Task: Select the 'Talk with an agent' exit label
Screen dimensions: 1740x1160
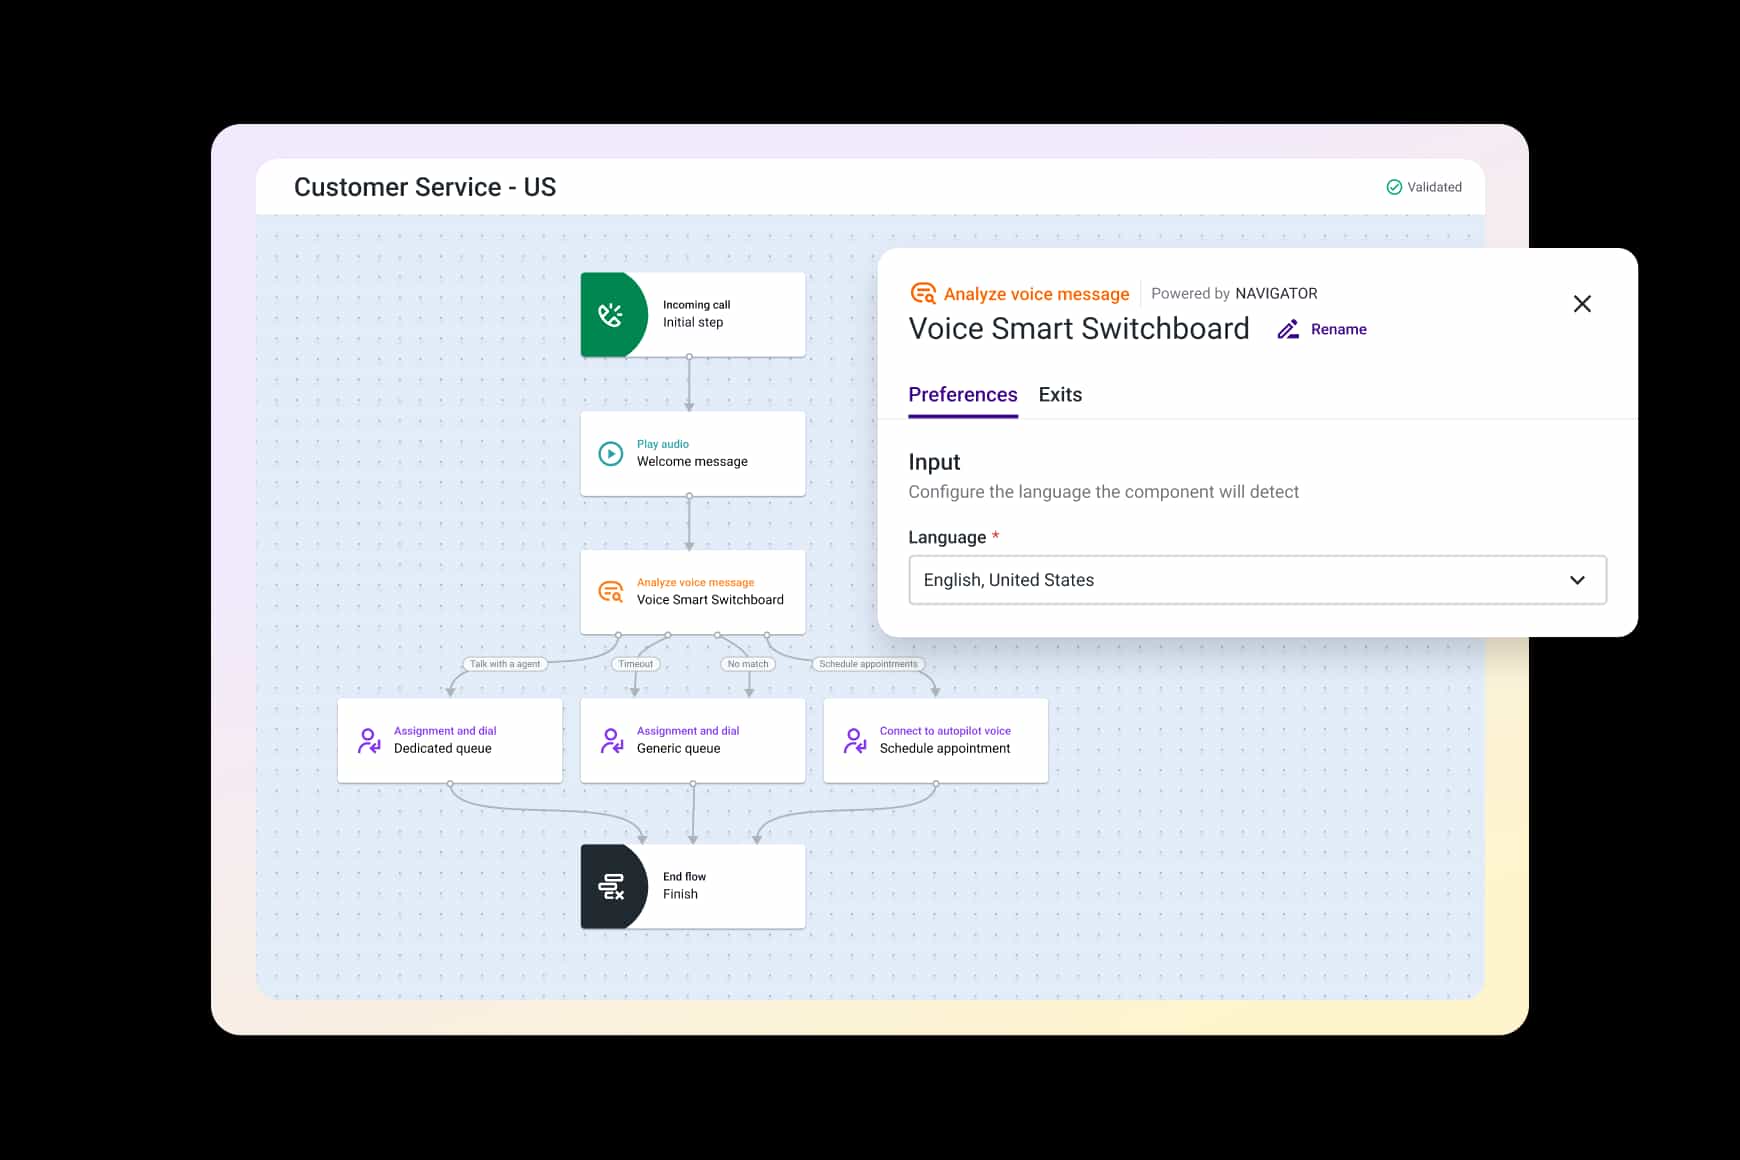Action: coord(505,664)
